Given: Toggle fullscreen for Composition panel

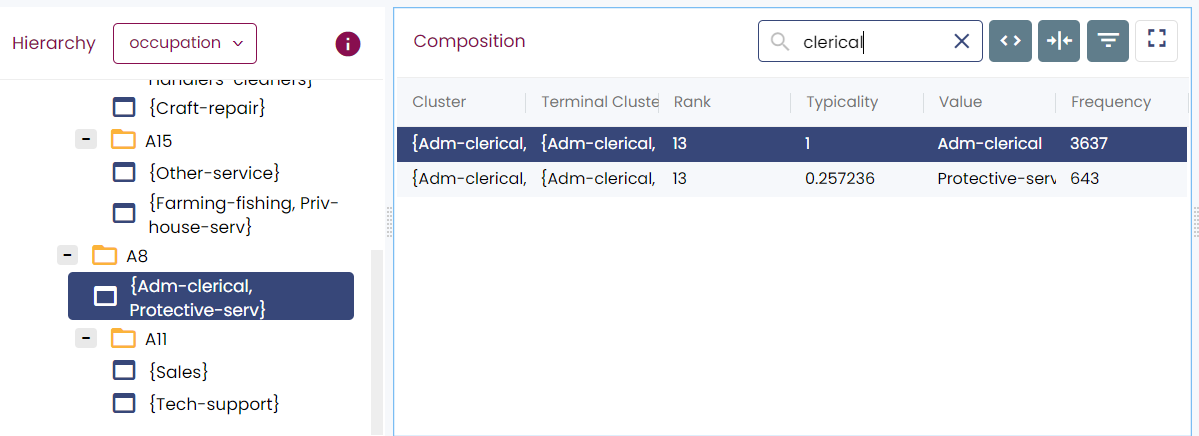Looking at the screenshot, I should point(1156,40).
